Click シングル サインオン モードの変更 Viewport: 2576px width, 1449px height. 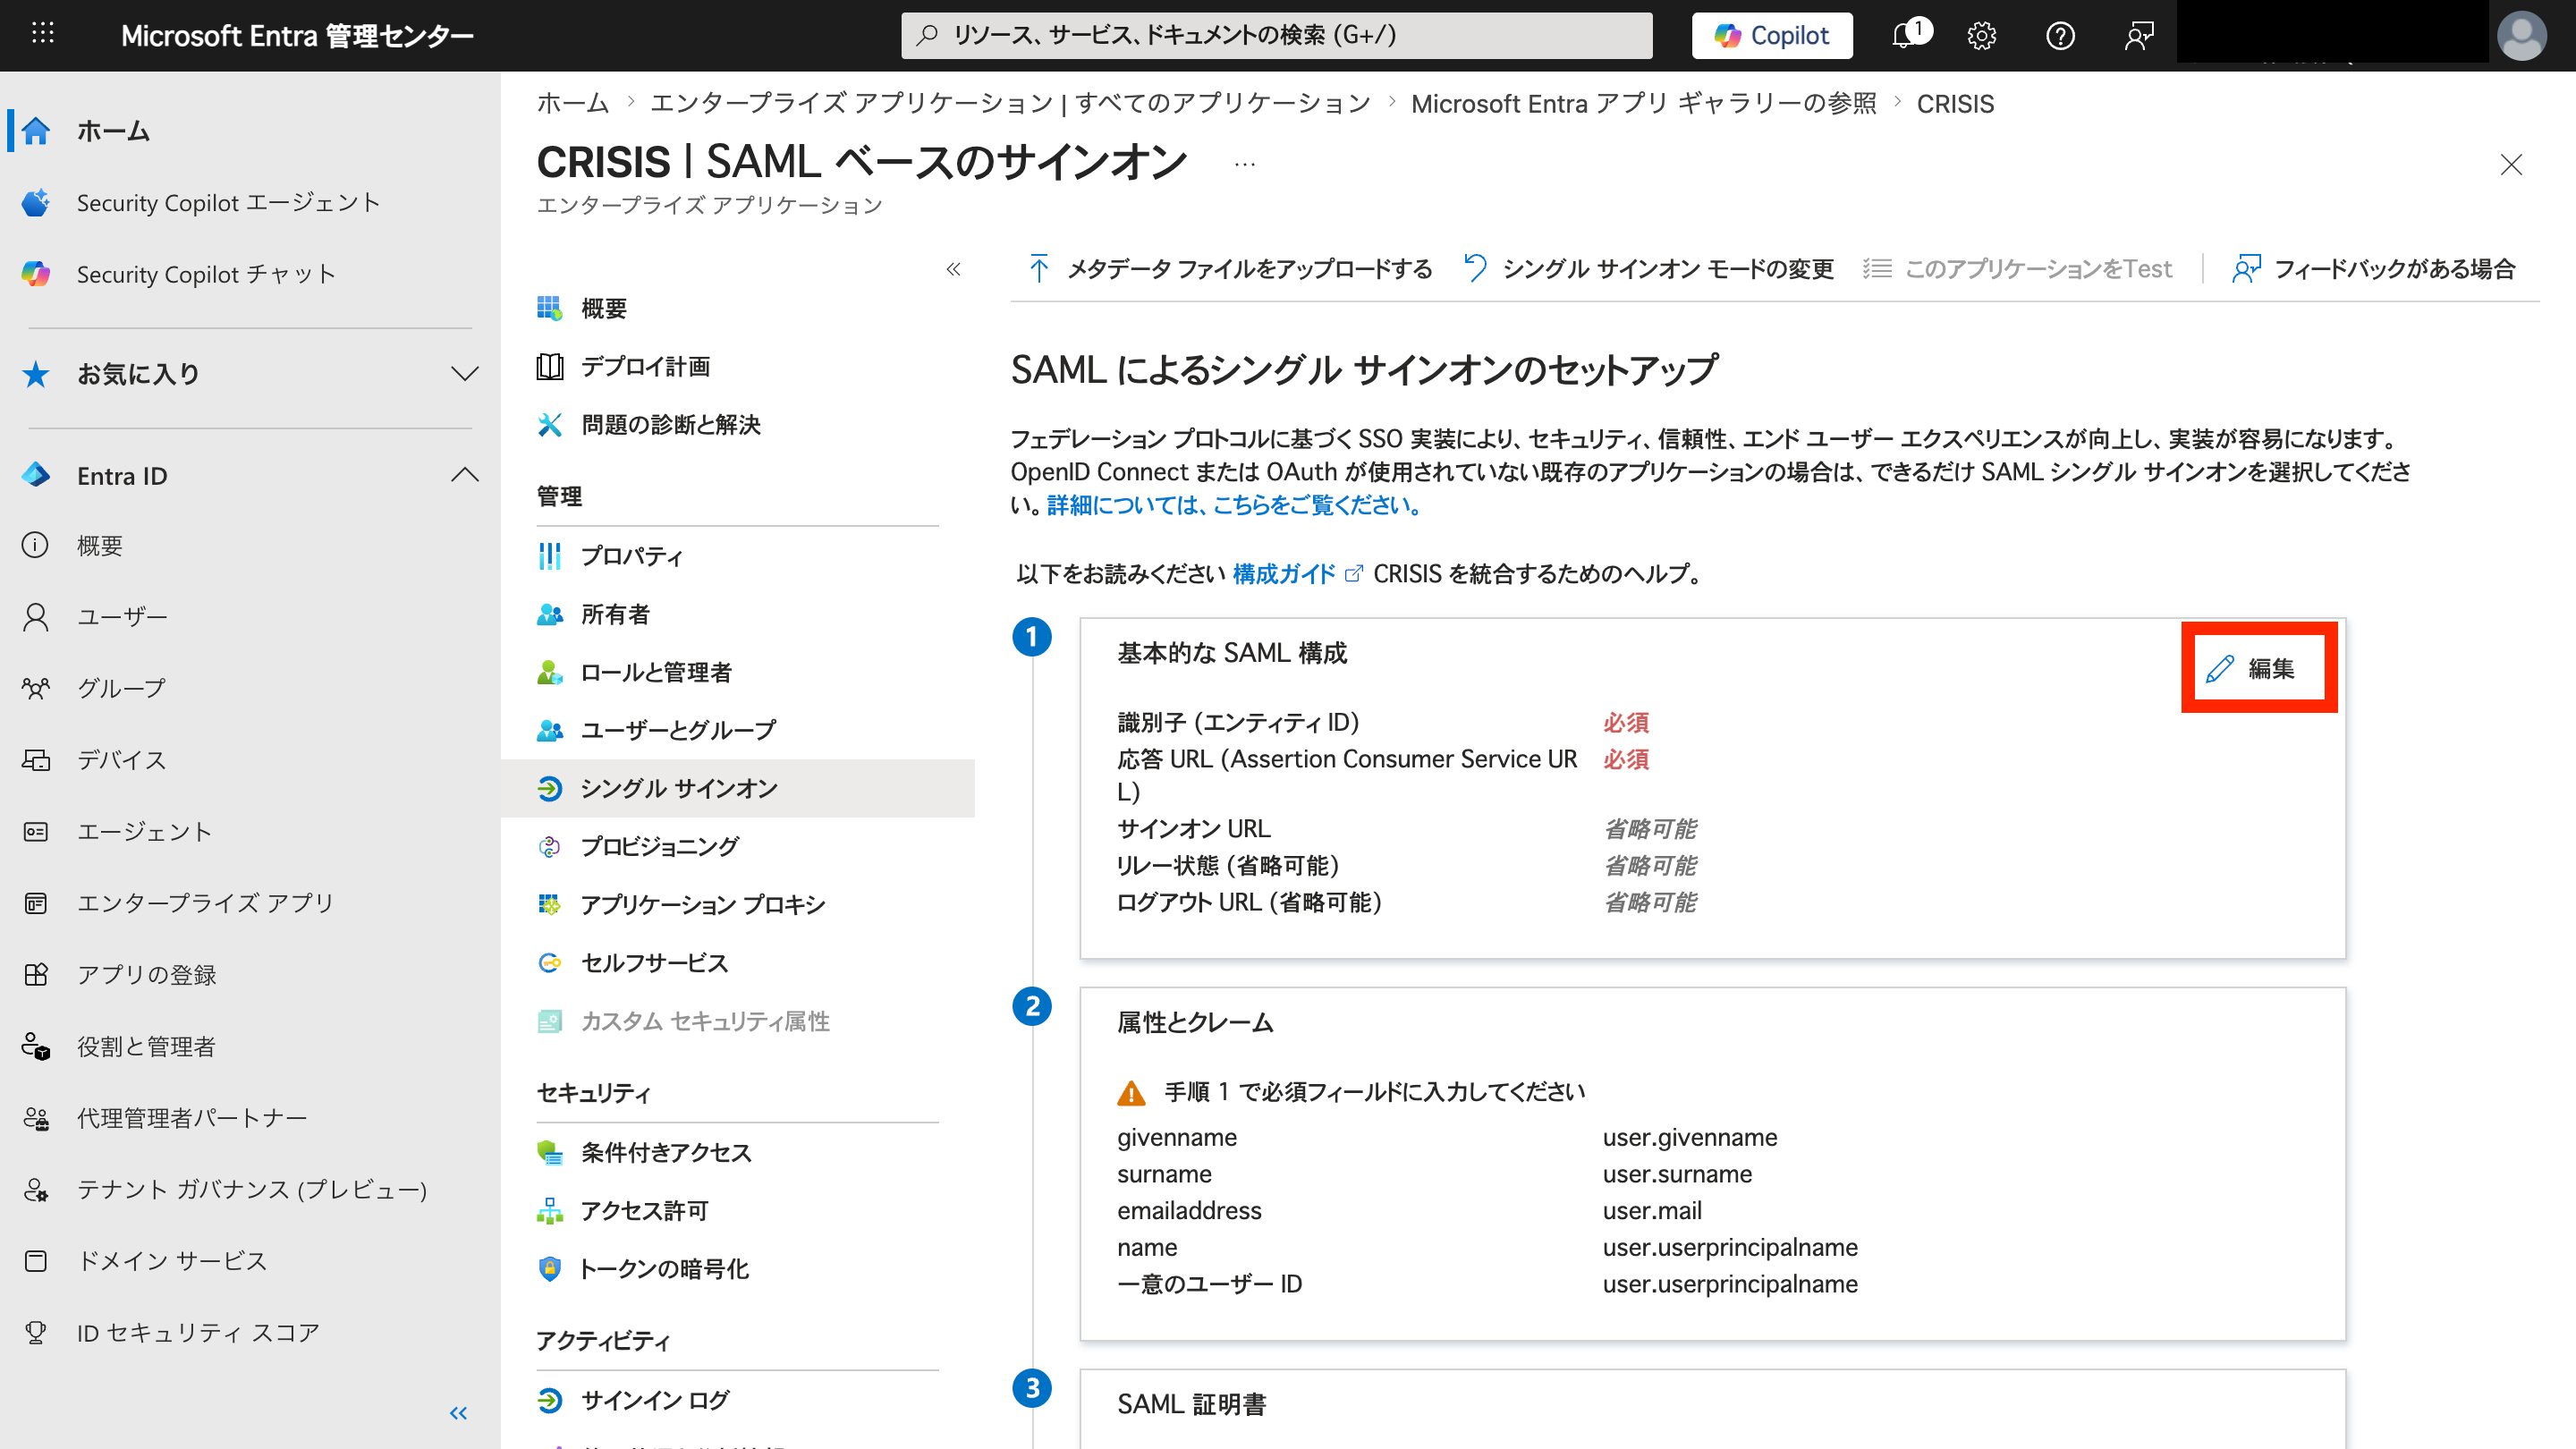click(x=1649, y=268)
